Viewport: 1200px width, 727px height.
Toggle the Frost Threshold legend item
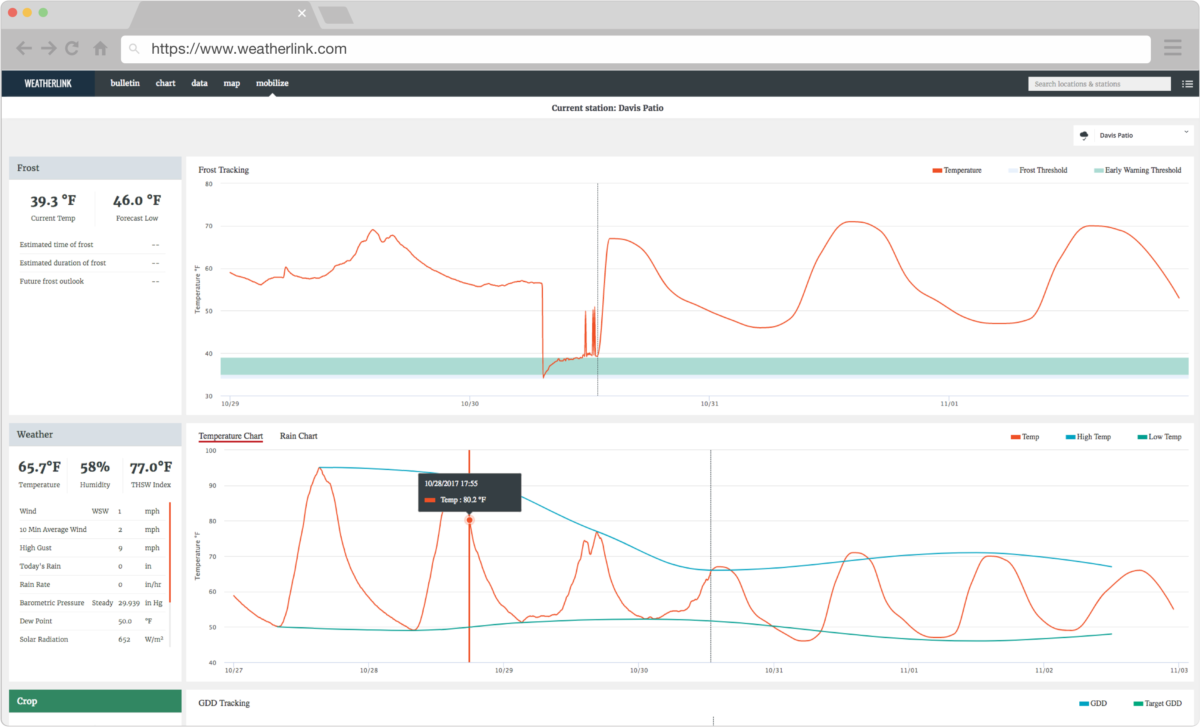click(x=1038, y=170)
